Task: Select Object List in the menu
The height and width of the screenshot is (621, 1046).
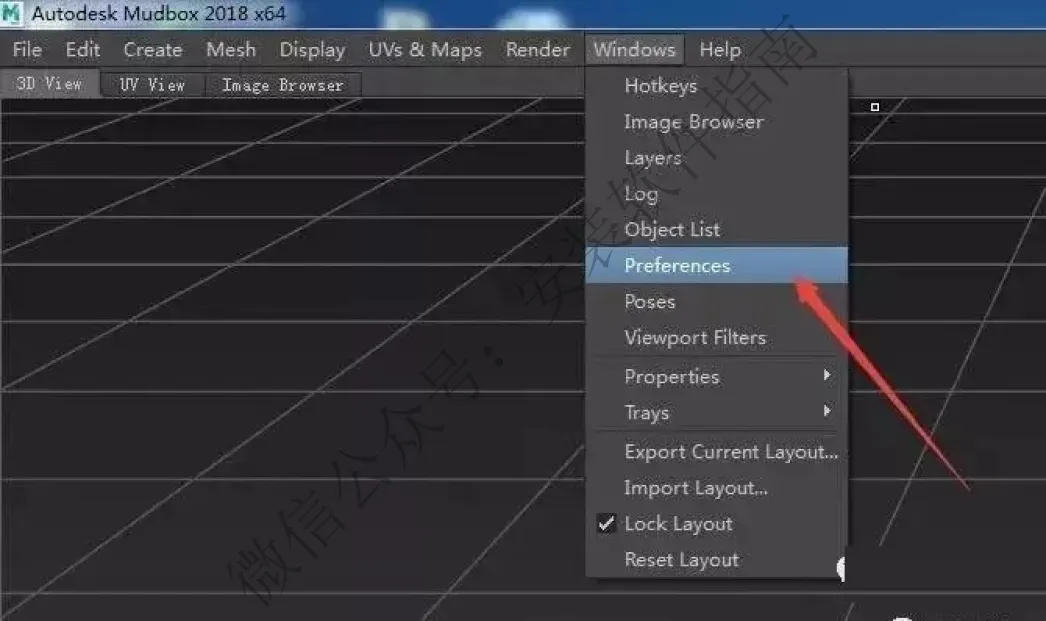Action: pos(716,229)
